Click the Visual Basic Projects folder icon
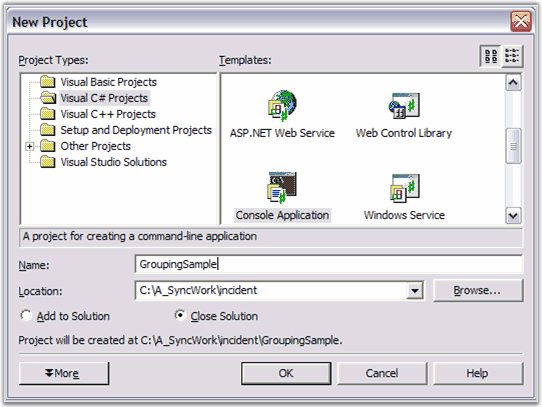 pos(47,82)
